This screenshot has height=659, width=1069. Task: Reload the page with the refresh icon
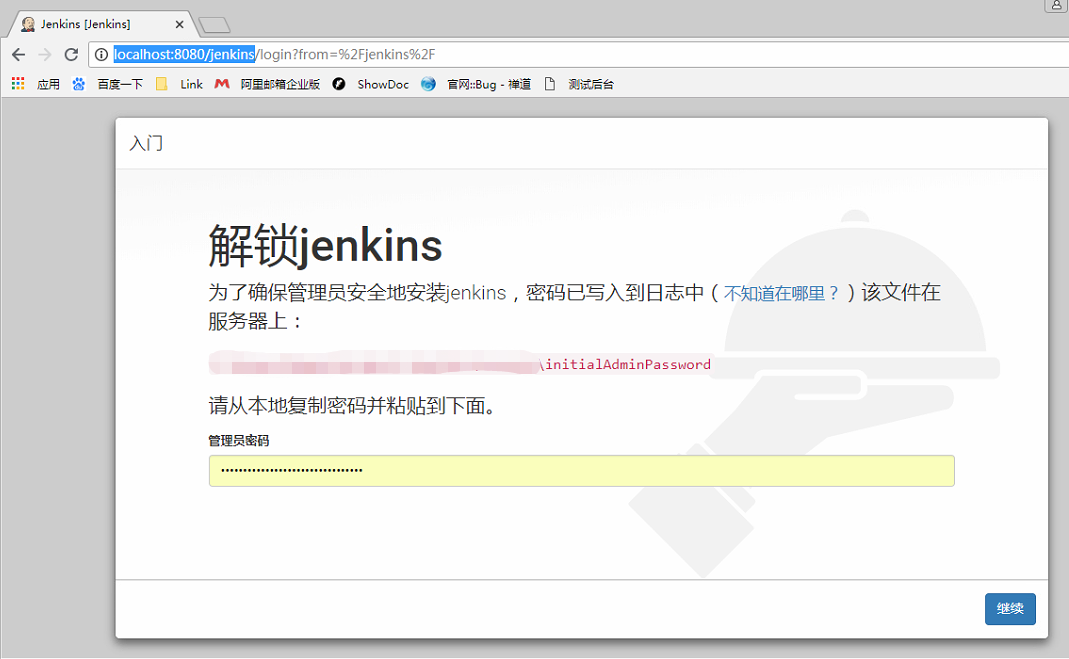[71, 55]
